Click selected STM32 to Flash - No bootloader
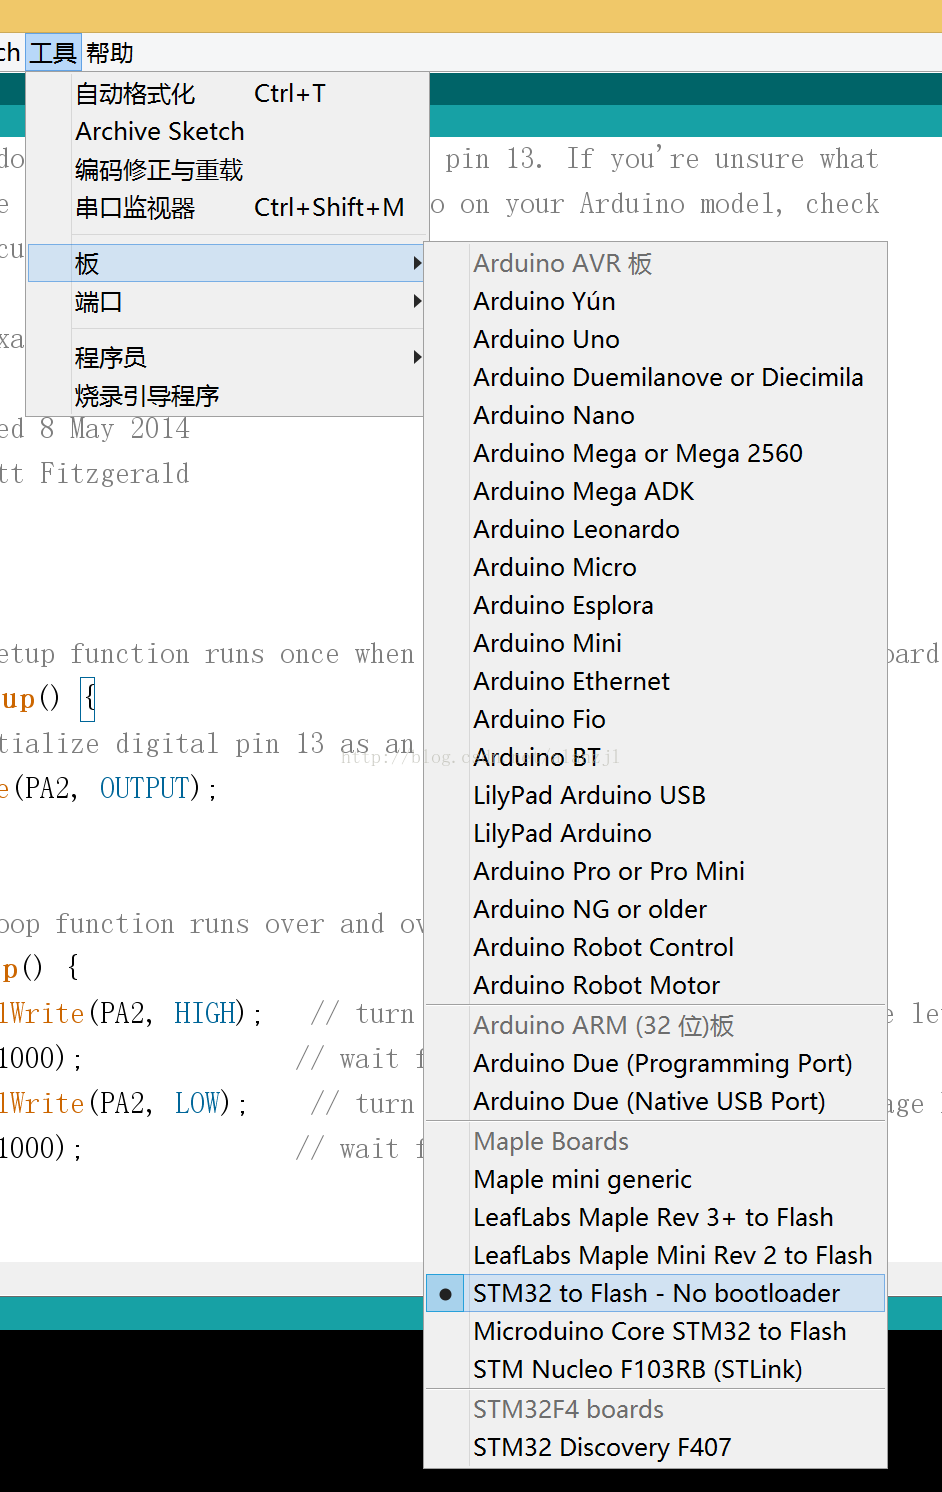942x1492 pixels. [656, 1294]
